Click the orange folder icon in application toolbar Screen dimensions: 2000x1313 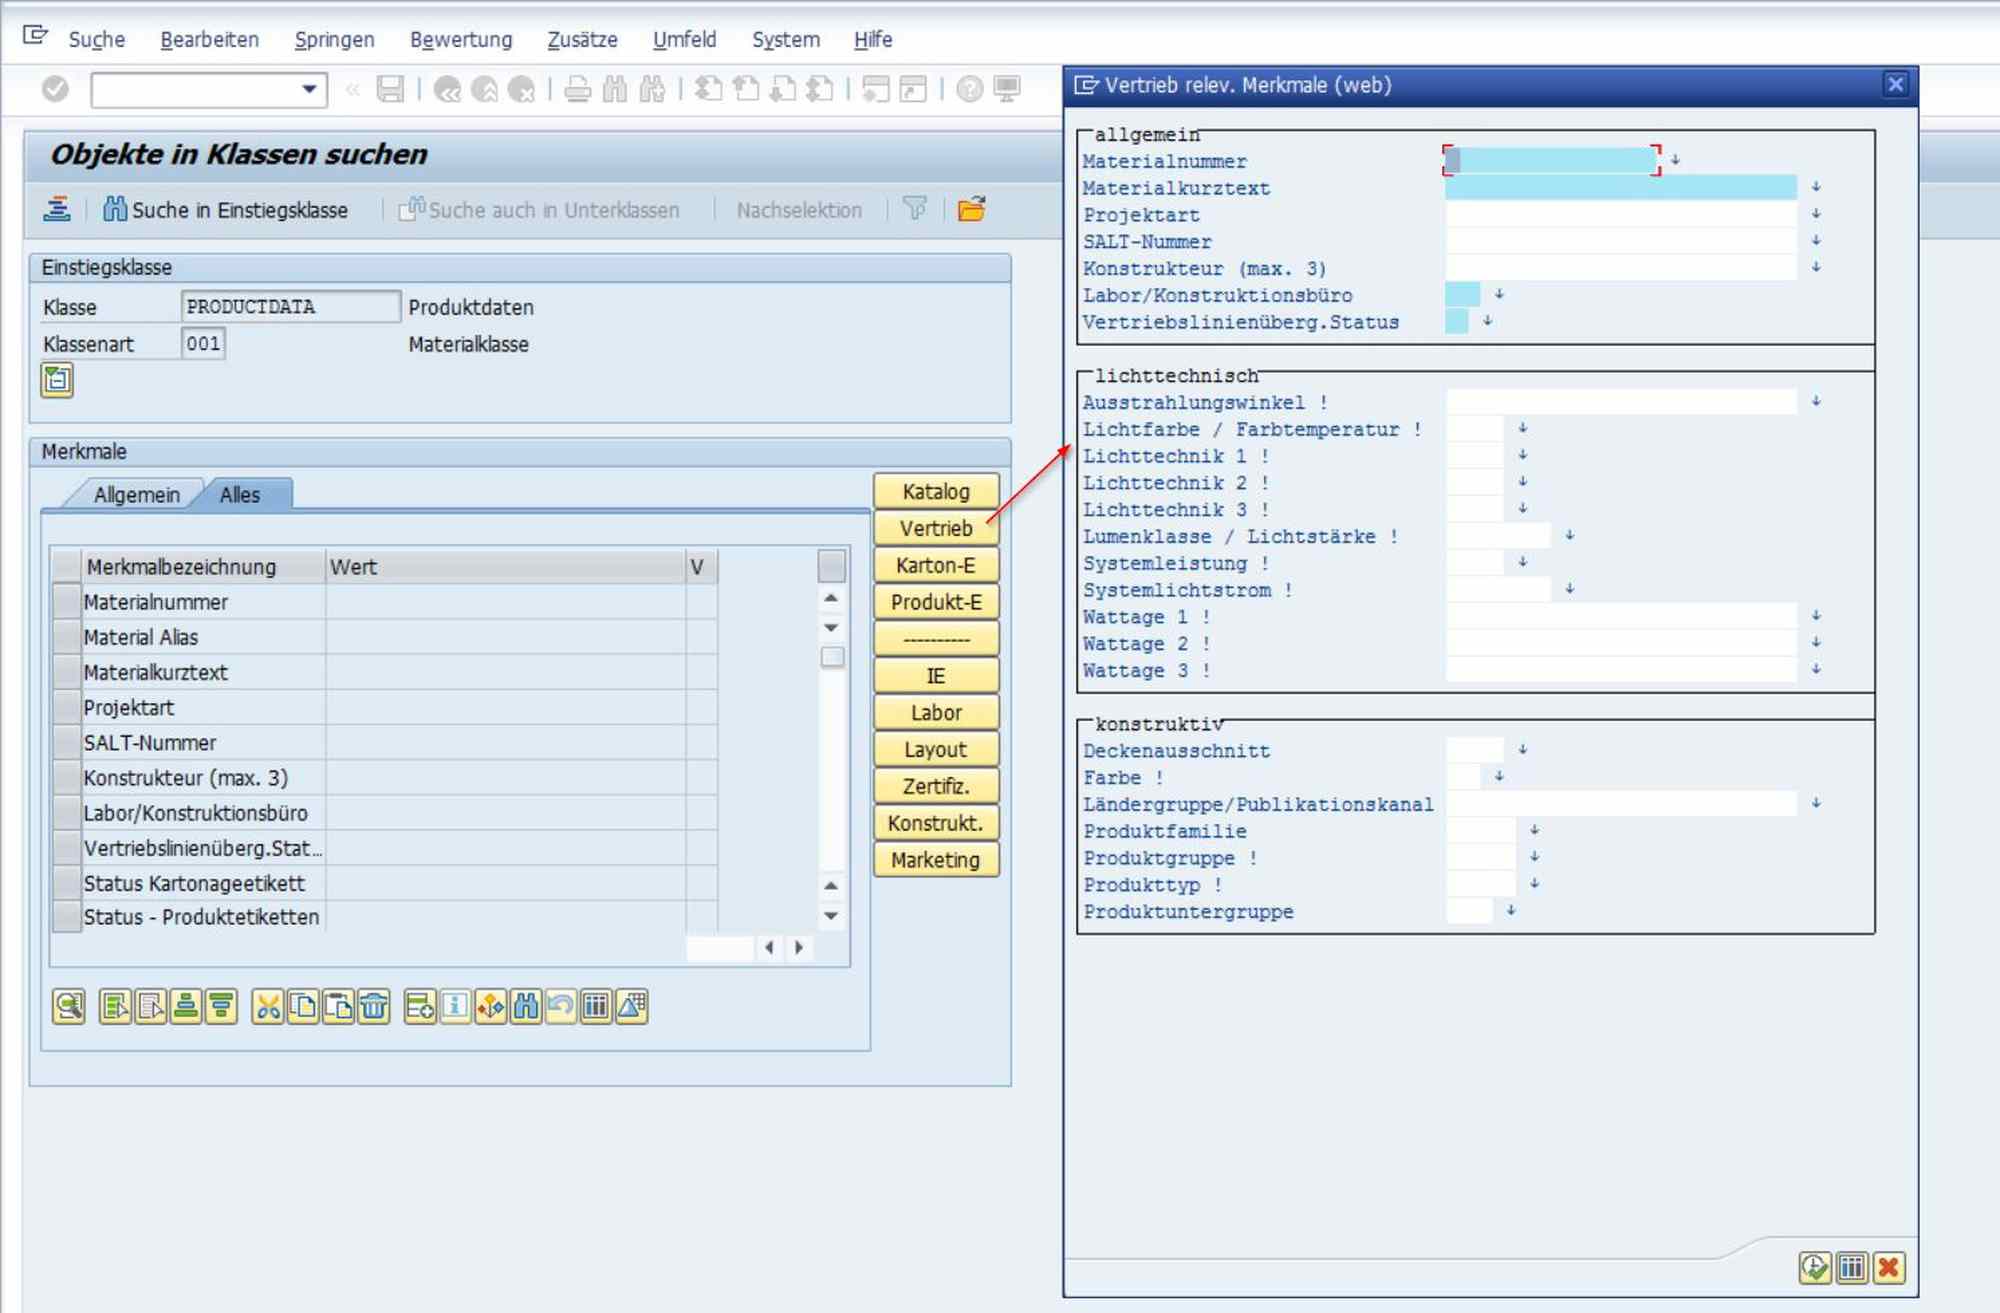[x=971, y=209]
